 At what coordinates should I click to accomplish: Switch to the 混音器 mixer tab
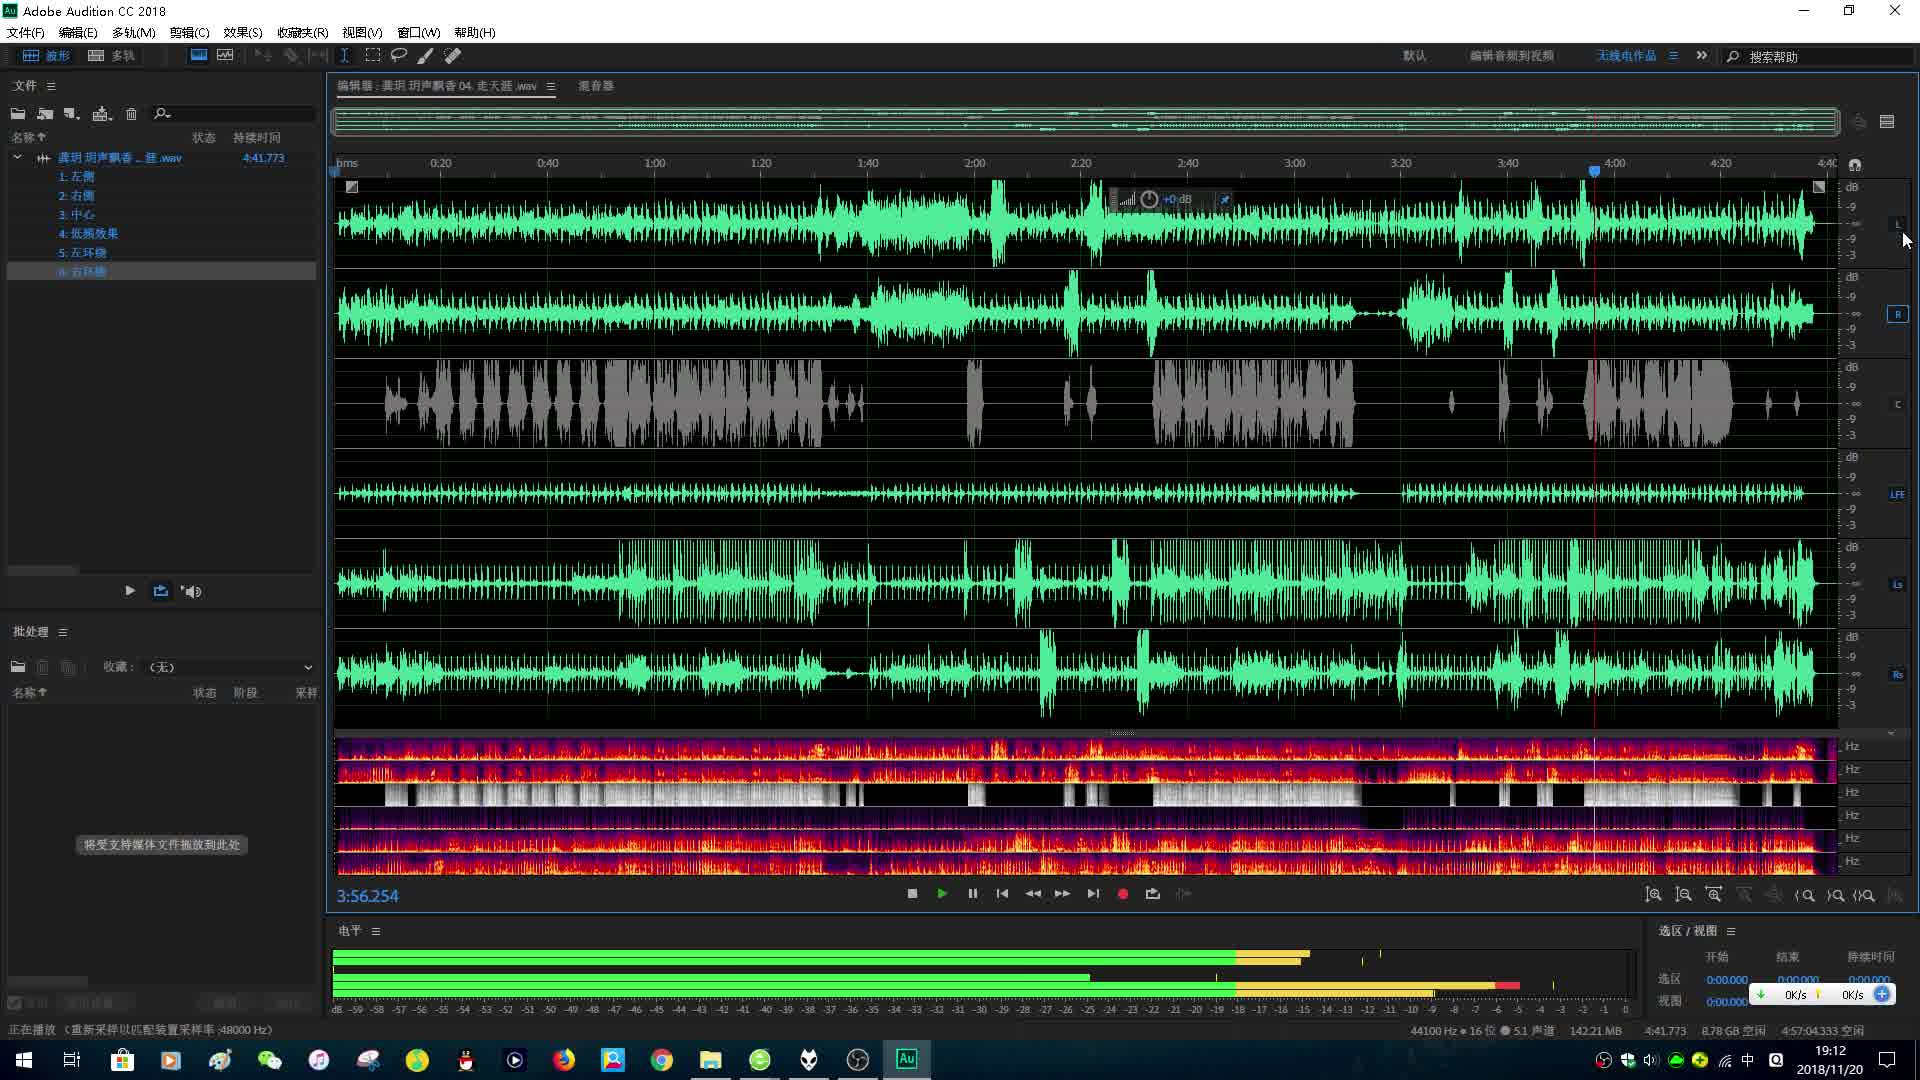click(596, 86)
